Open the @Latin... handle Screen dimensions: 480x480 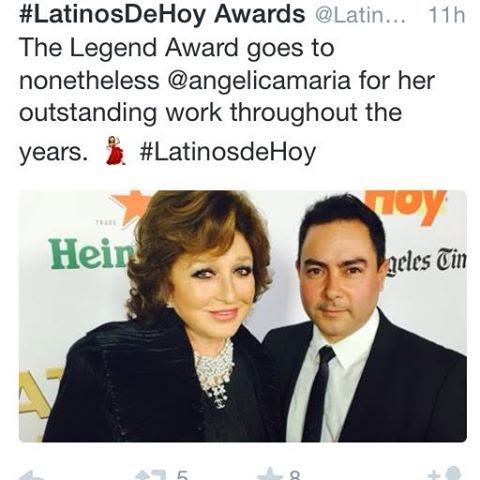[360, 15]
